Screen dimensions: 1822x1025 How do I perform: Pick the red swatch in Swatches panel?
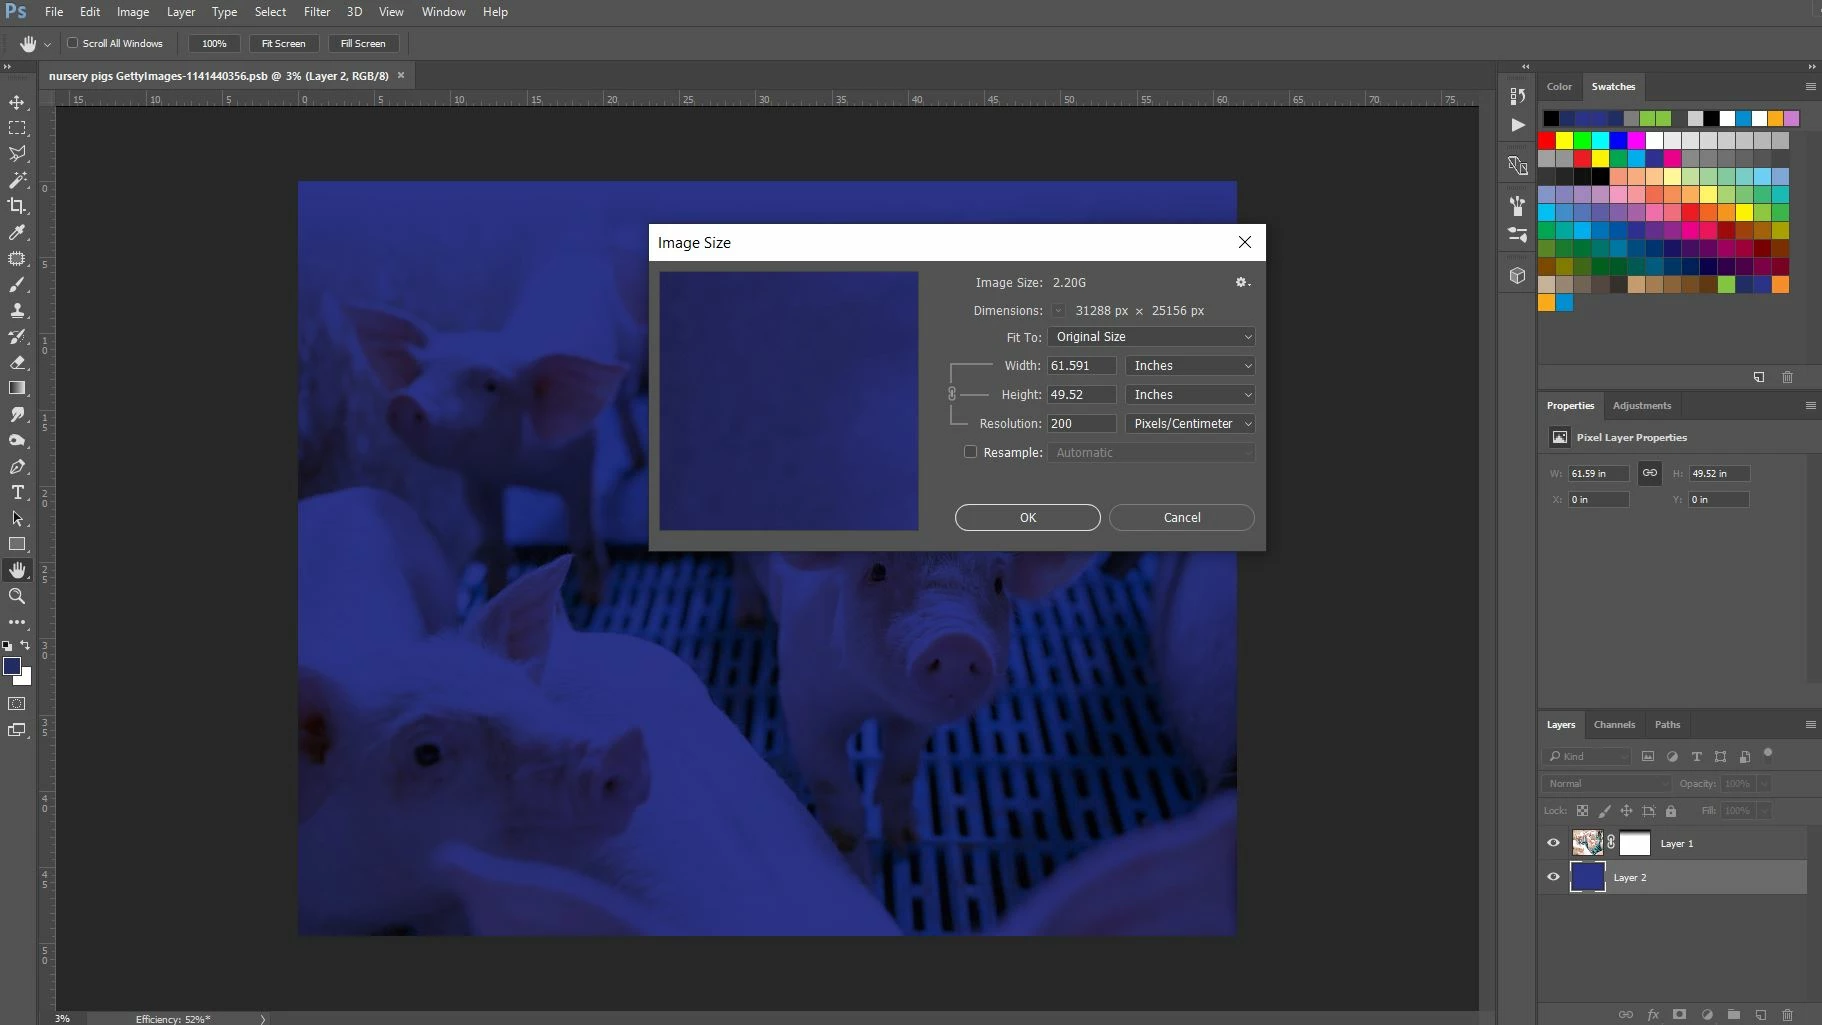(1547, 140)
